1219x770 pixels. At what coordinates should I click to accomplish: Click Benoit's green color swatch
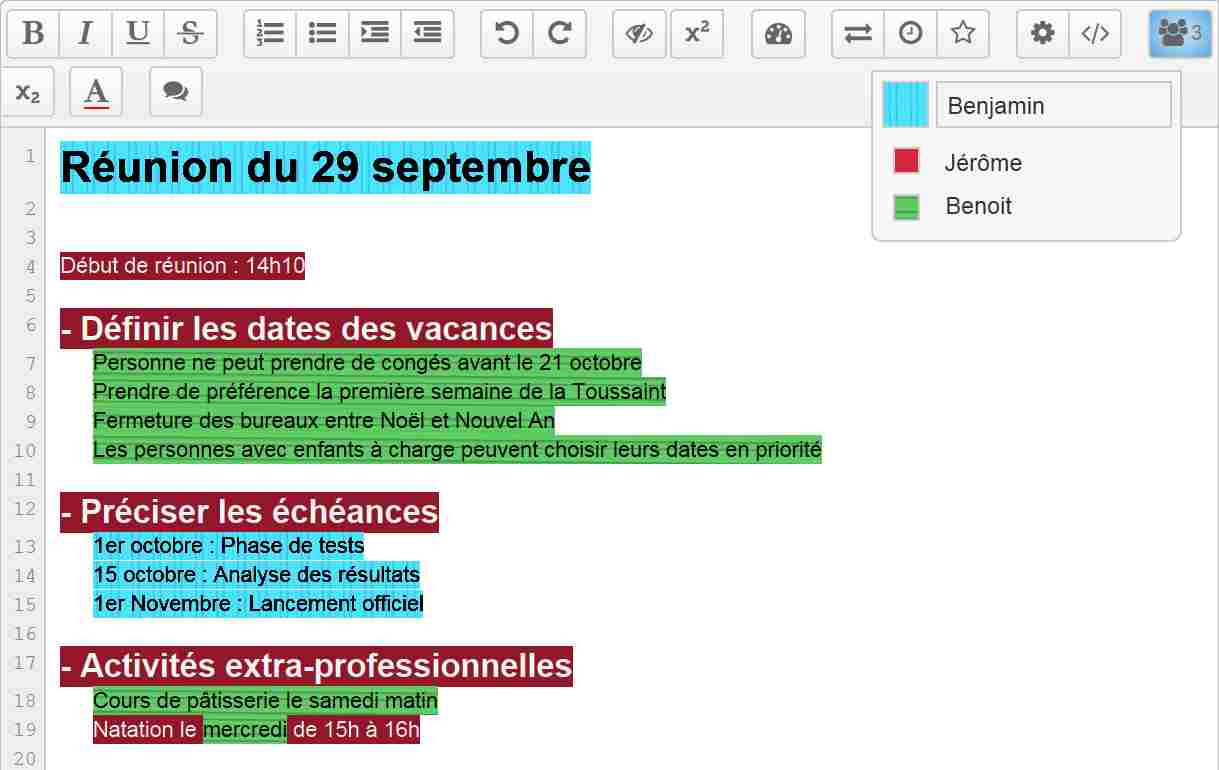point(906,206)
